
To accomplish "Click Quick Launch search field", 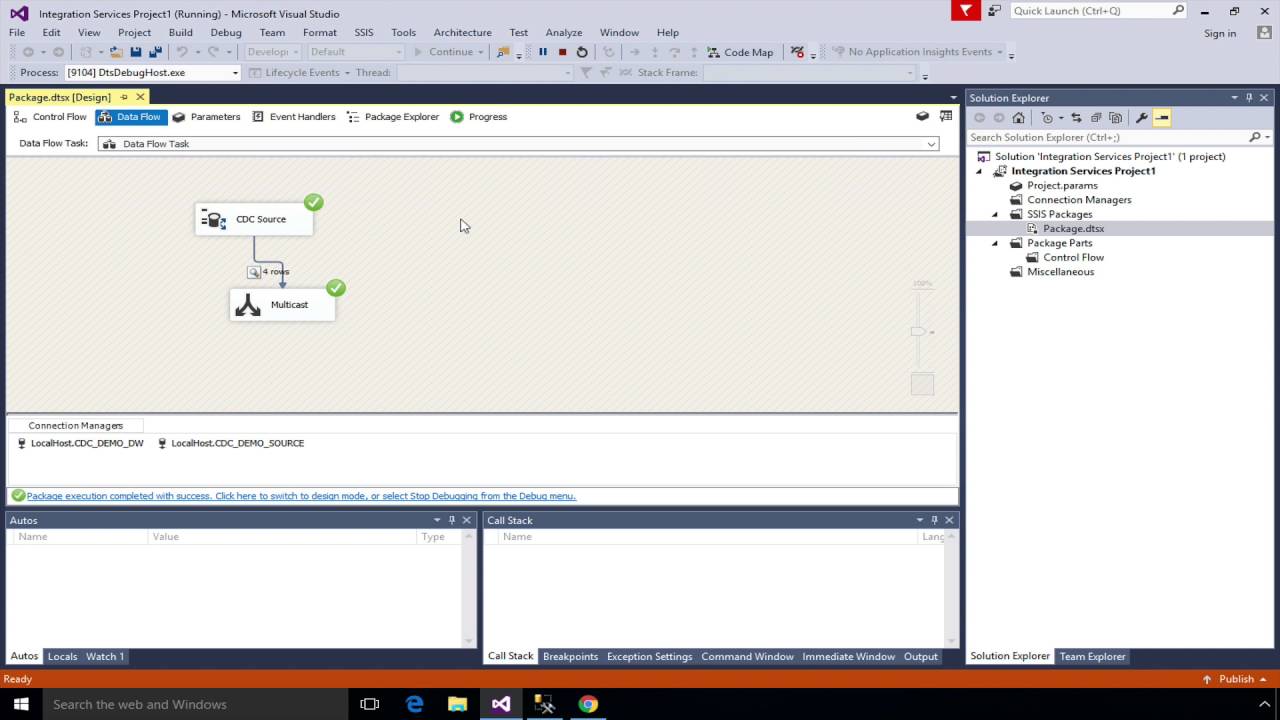I will 1098,11.
